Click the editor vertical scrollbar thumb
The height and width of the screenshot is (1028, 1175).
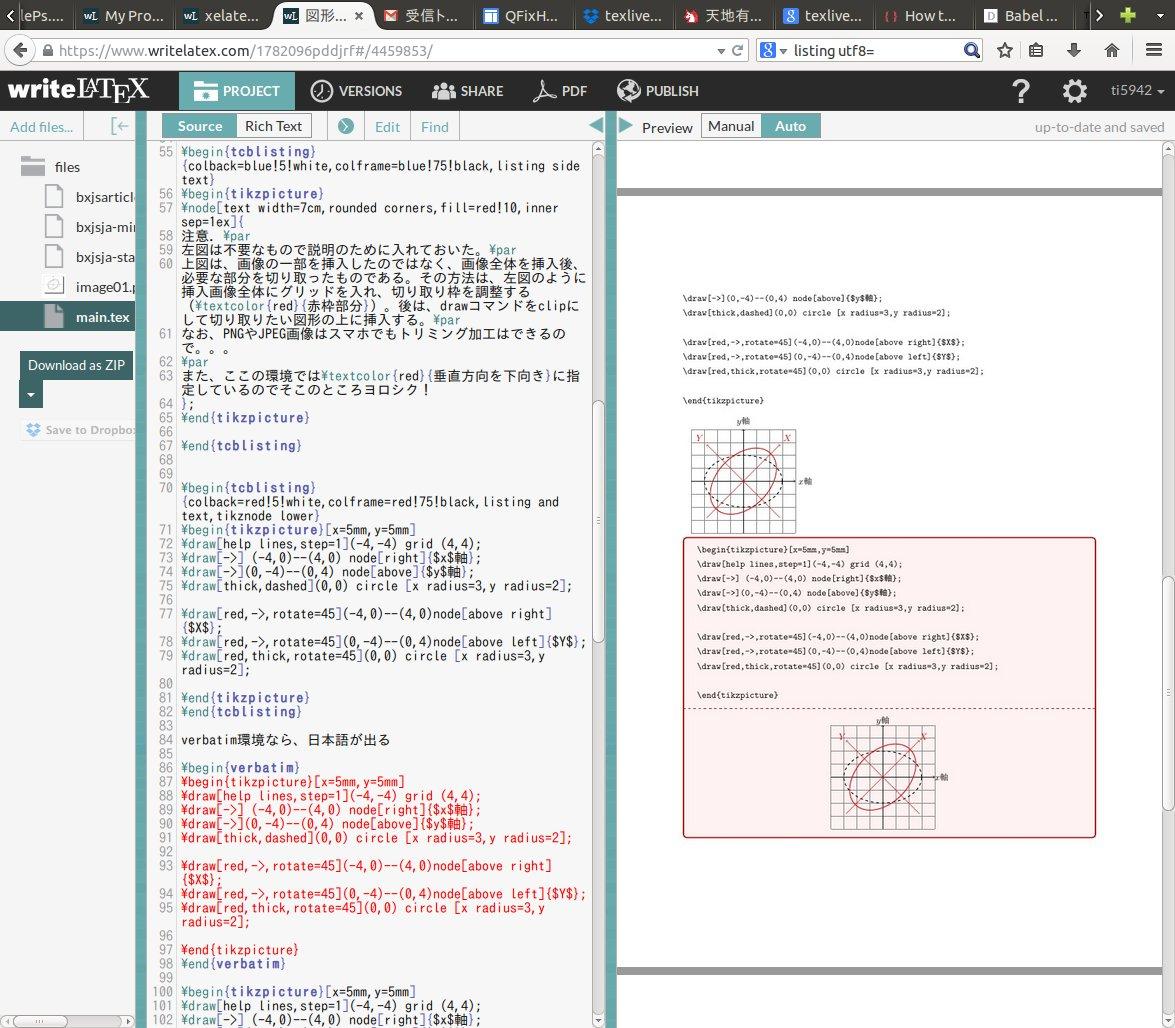point(598,521)
